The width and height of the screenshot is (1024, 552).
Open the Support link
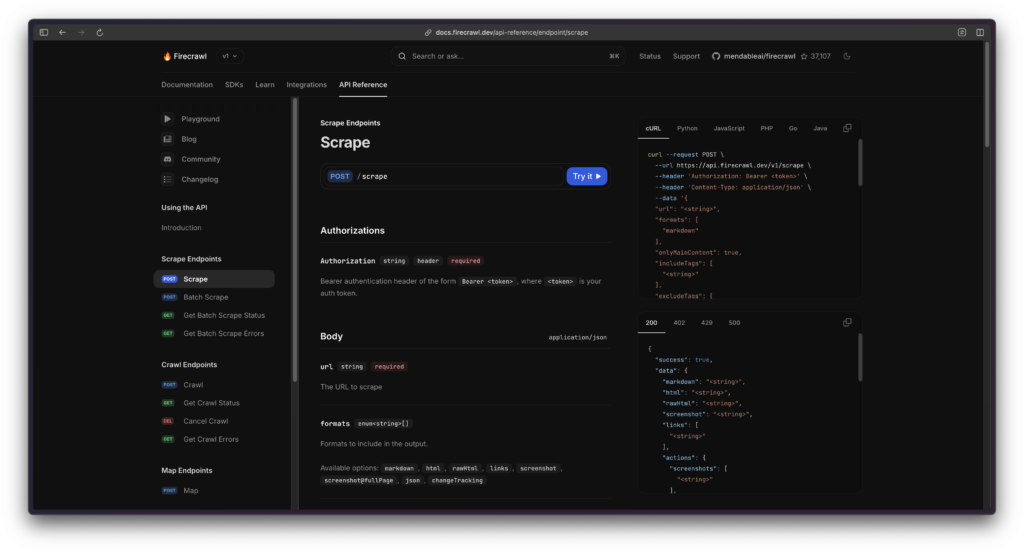pos(686,56)
